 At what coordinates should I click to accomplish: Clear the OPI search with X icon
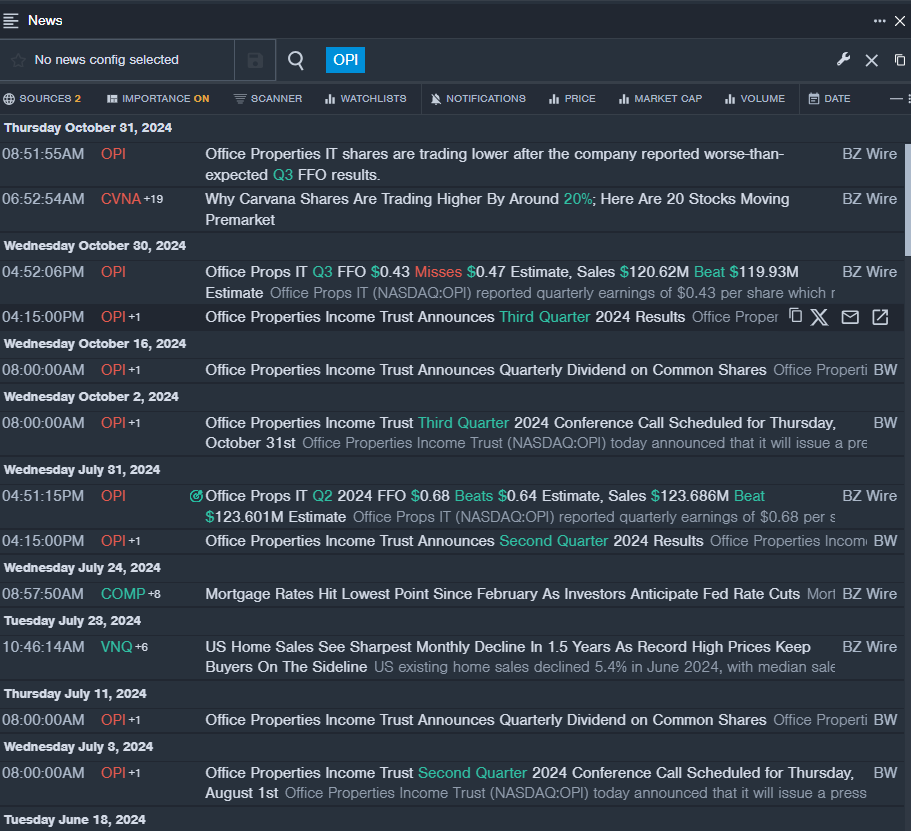point(871,60)
